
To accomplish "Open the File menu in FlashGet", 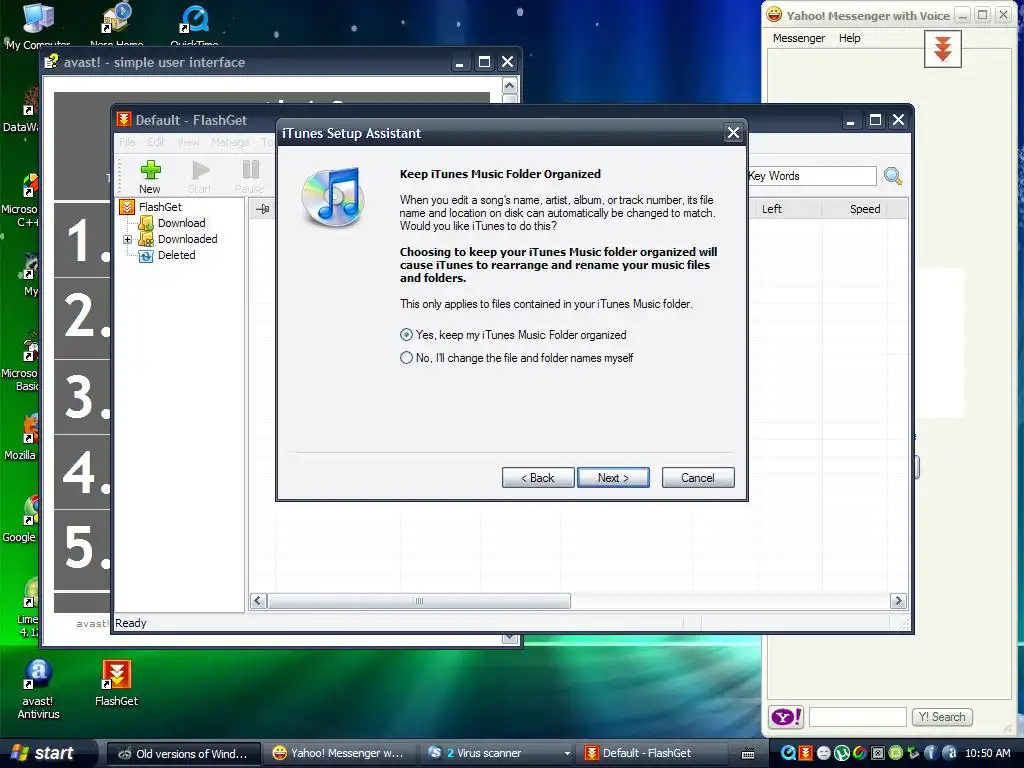I will click(127, 142).
